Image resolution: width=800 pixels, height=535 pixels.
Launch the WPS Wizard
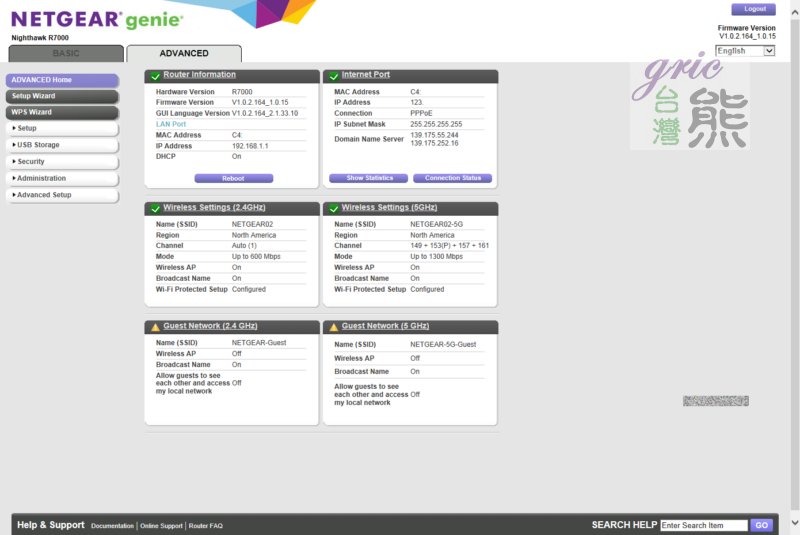[x=62, y=112]
